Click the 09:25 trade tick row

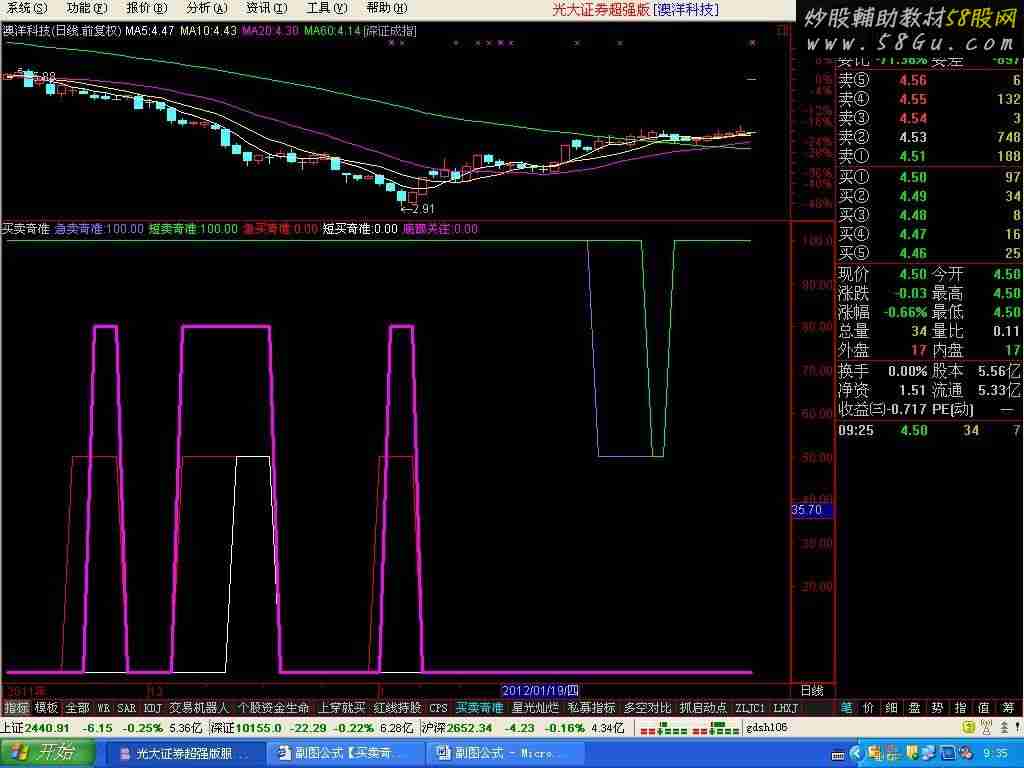929,430
